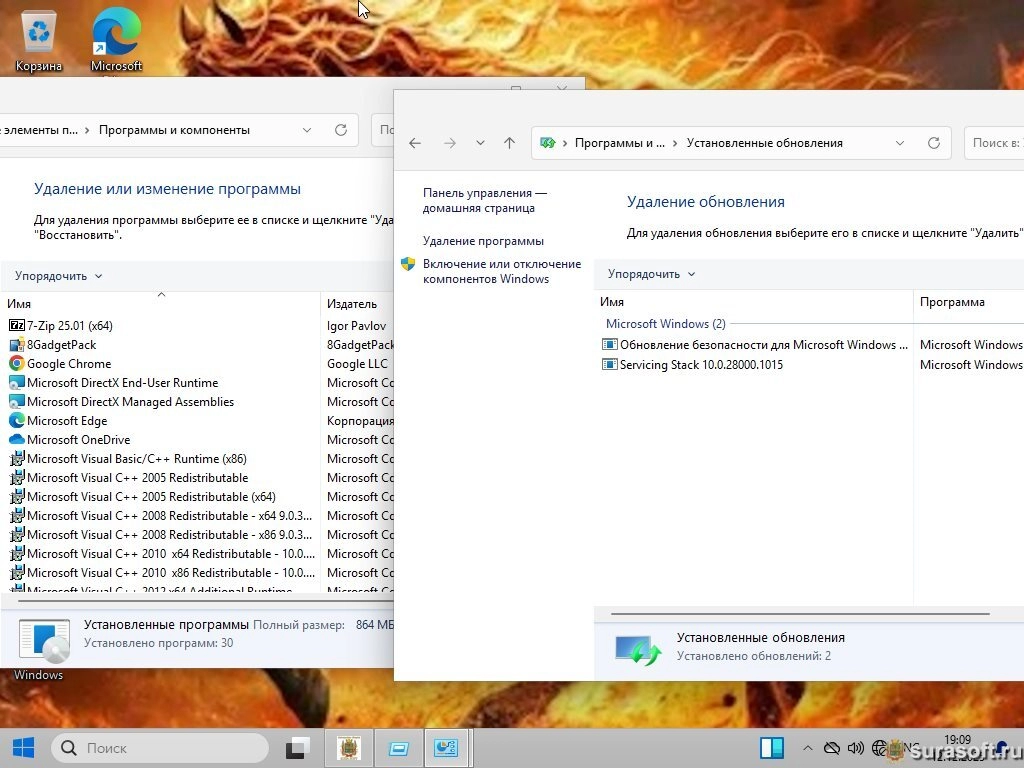The width and height of the screenshot is (1024, 768).
Task: Click the Поиск field in updates window
Action: [x=994, y=143]
